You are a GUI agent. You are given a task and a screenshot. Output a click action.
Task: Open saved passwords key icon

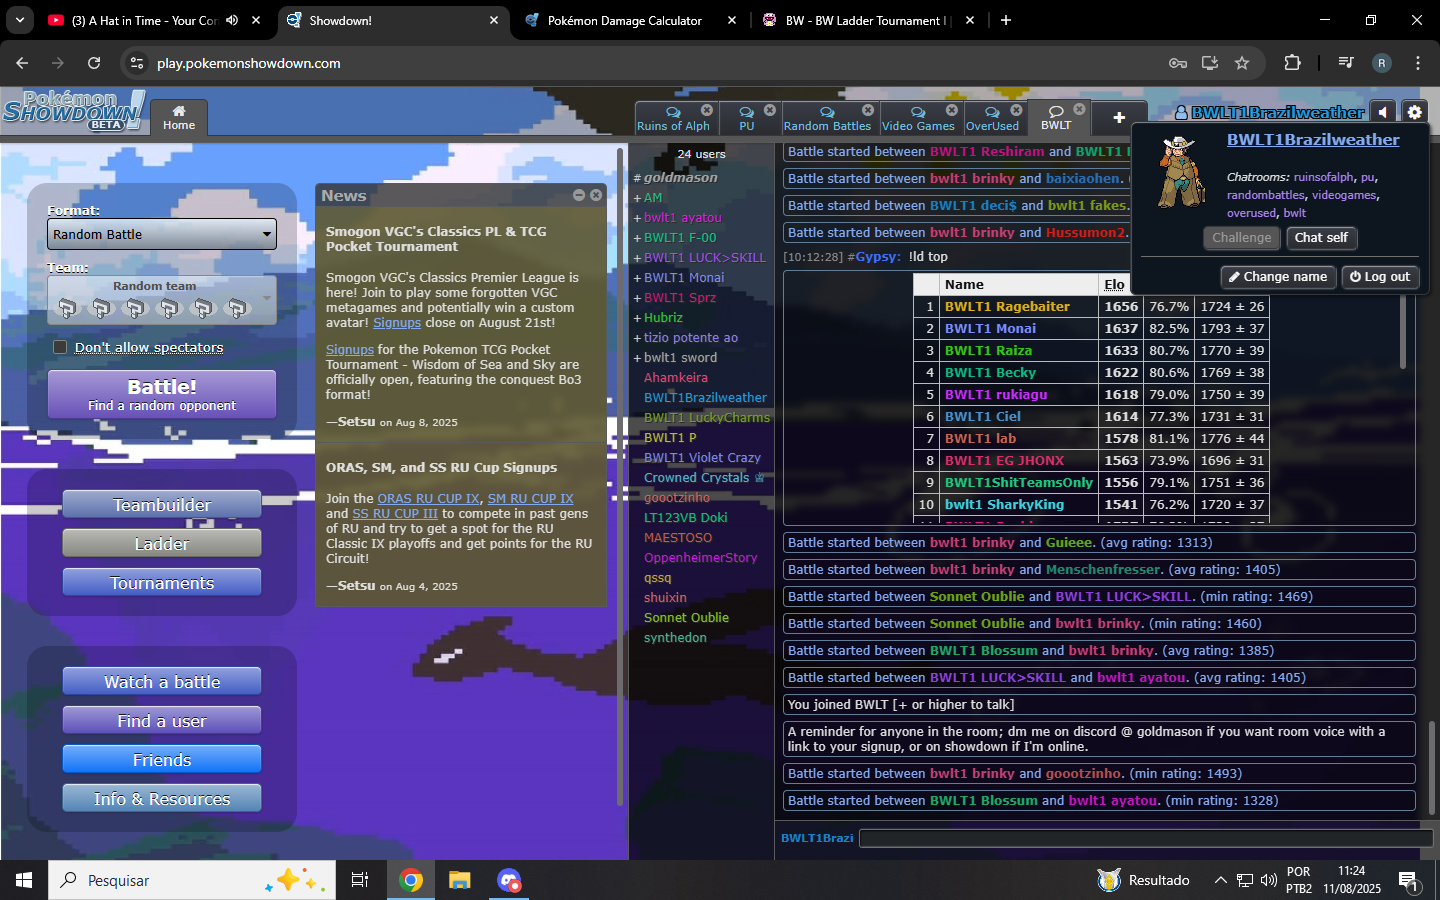point(1178,63)
